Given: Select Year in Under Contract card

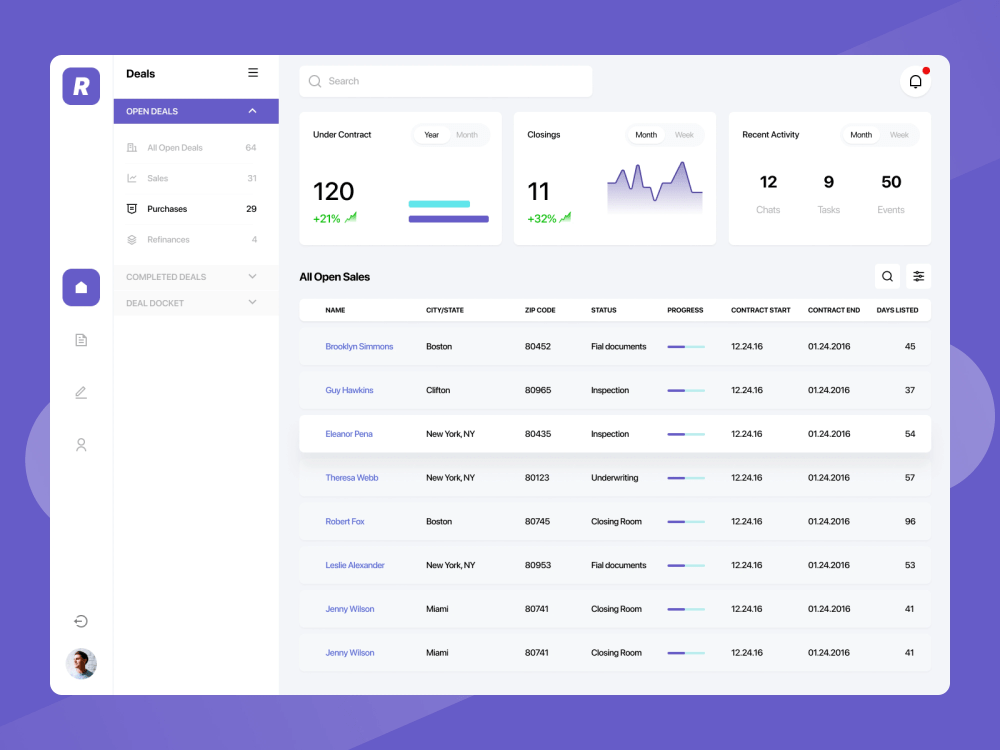Looking at the screenshot, I should point(432,135).
